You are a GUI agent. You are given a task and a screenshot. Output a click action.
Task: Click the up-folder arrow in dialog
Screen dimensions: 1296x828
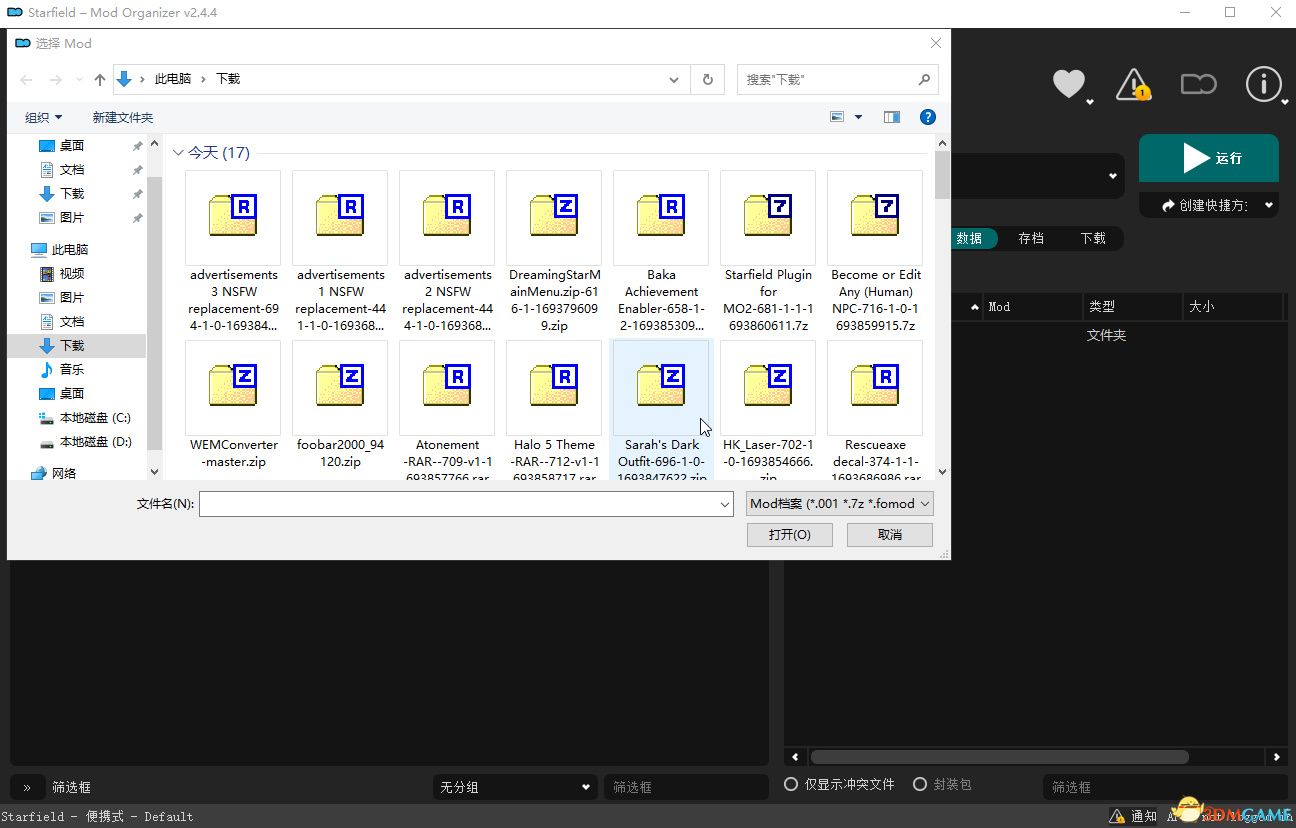[100, 79]
